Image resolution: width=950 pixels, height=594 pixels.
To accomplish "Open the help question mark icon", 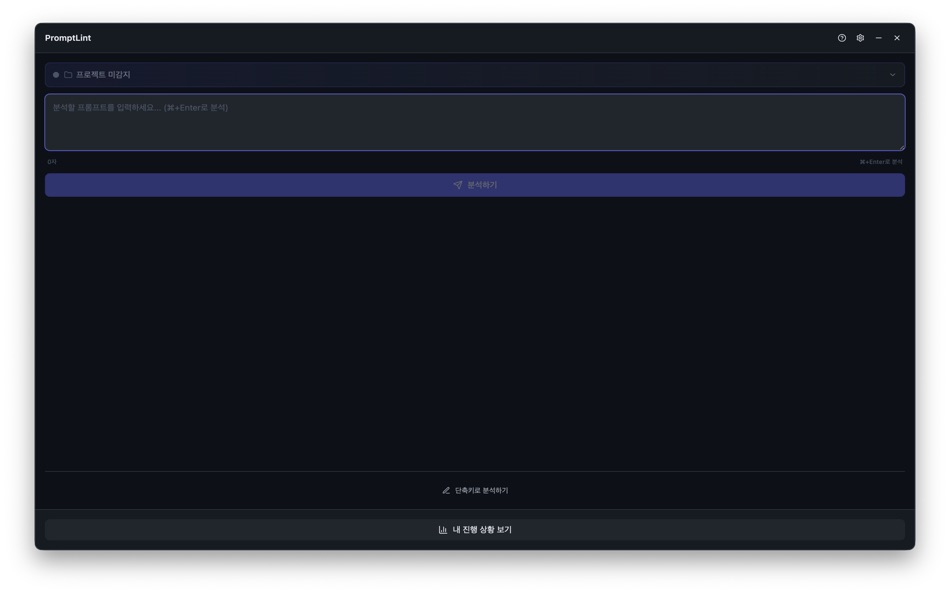I will pos(842,36).
